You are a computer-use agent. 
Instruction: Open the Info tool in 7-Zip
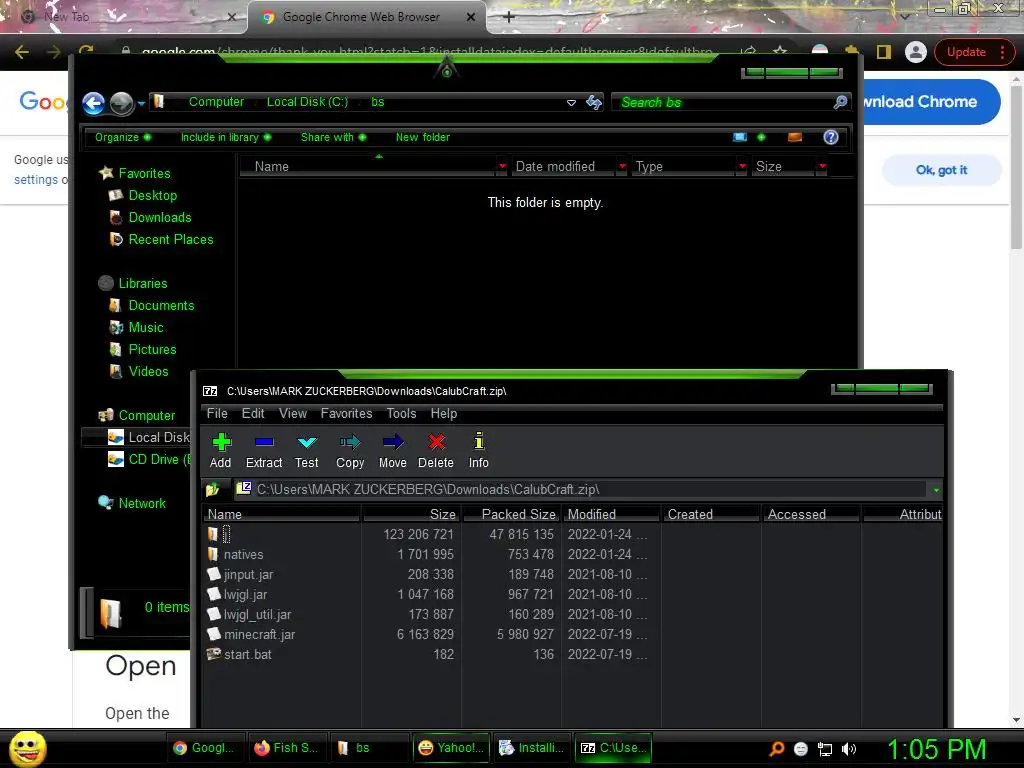[x=479, y=451]
